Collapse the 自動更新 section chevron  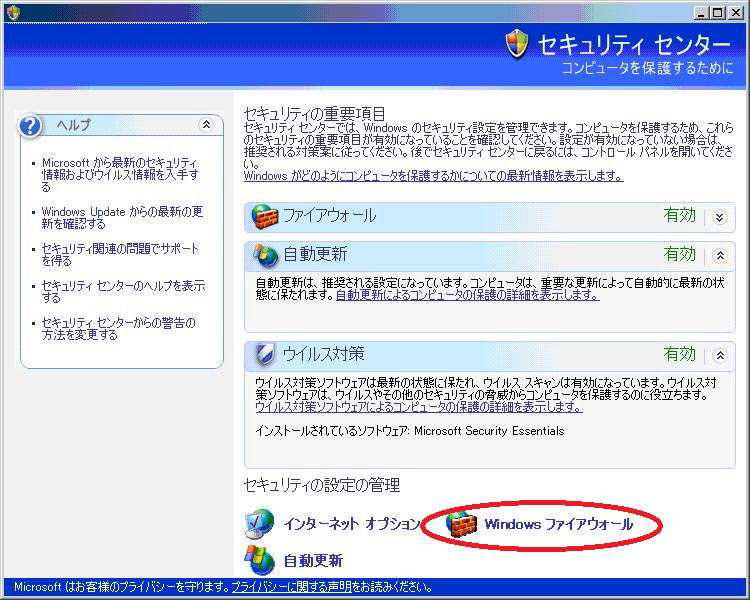[719, 256]
